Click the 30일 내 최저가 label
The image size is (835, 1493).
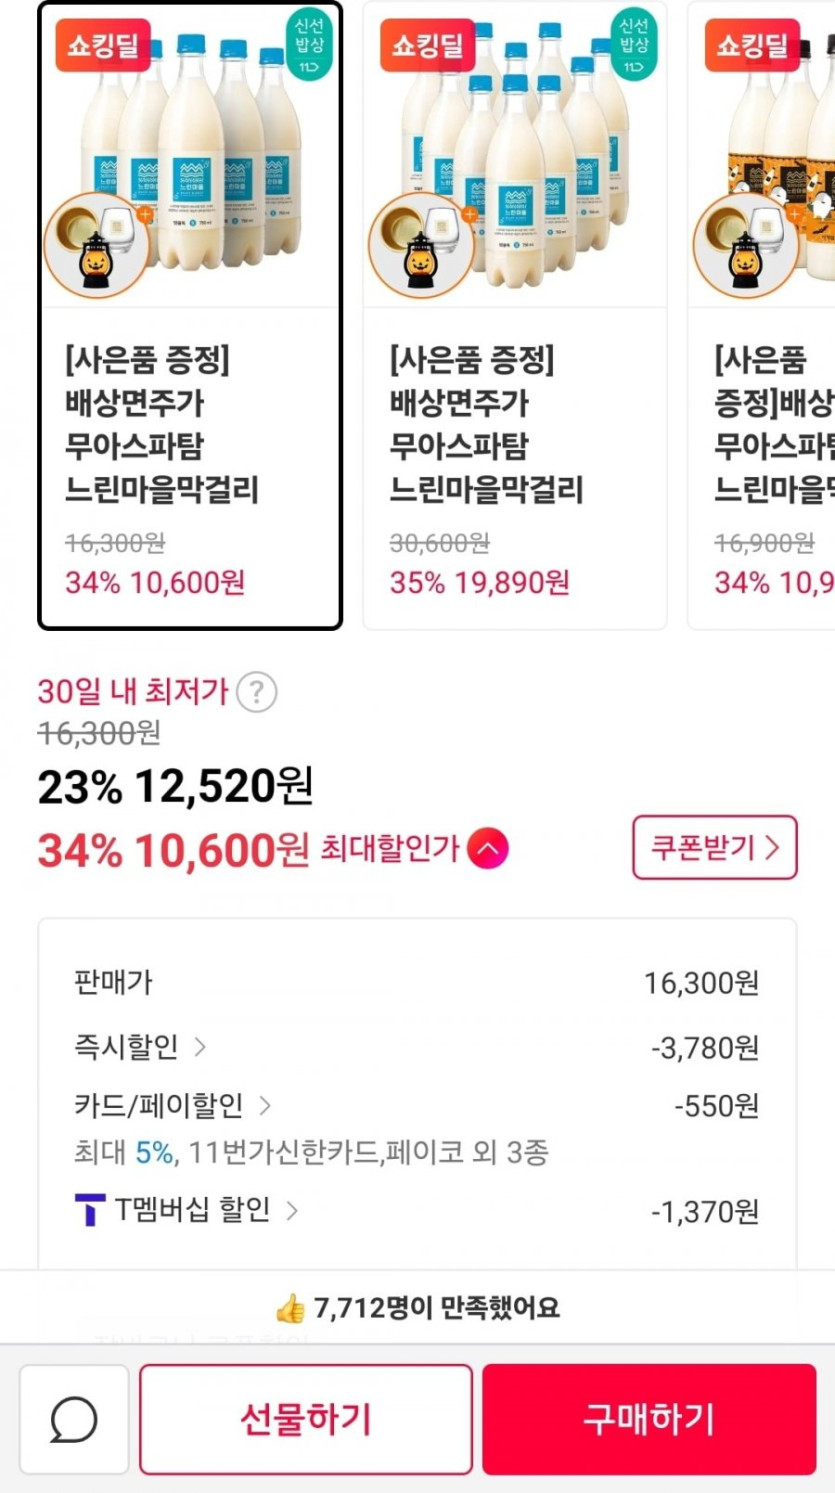tap(133, 691)
